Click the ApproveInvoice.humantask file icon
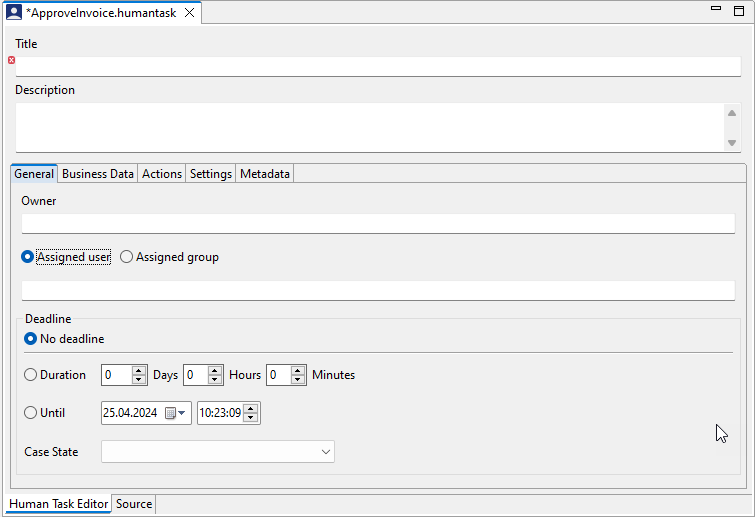 pos(14,13)
